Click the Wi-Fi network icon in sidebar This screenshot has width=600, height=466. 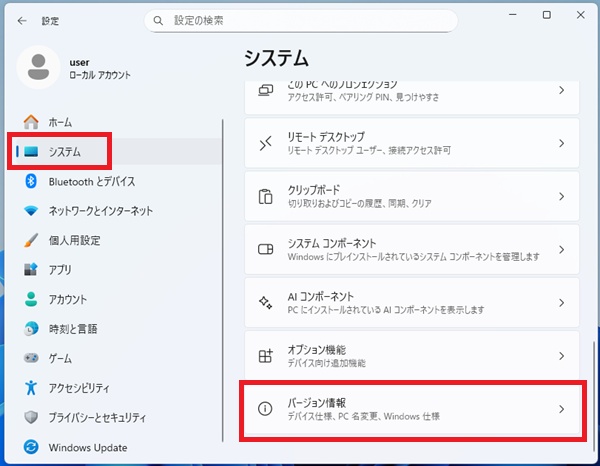[x=31, y=211]
